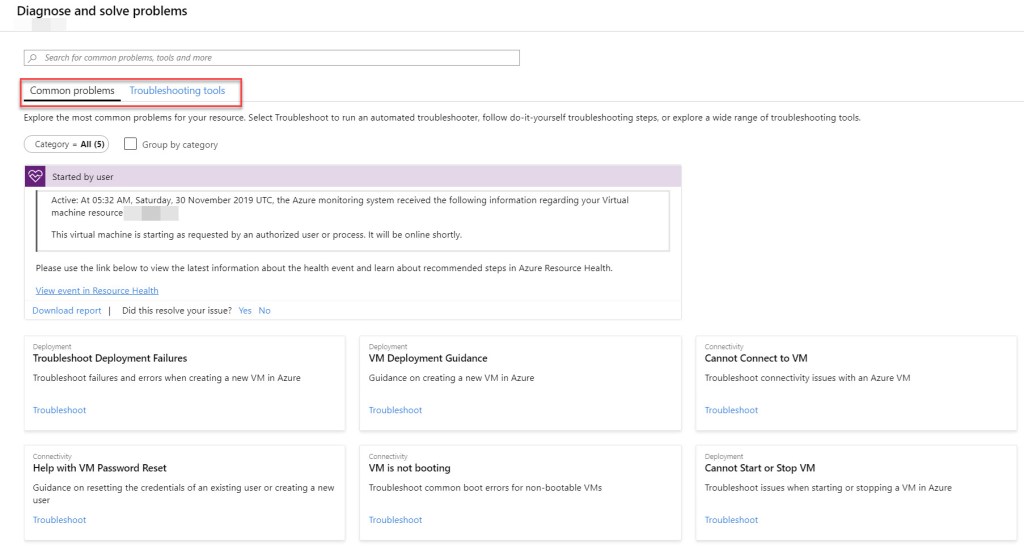
Task: Enable the Group by category checkbox
Action: [131, 144]
